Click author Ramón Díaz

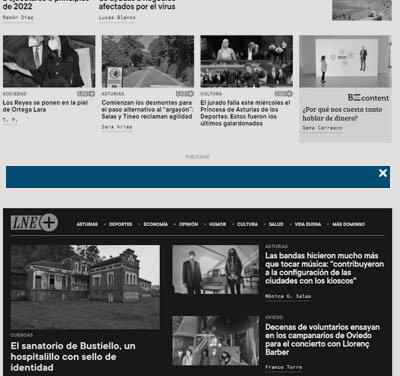(18, 17)
